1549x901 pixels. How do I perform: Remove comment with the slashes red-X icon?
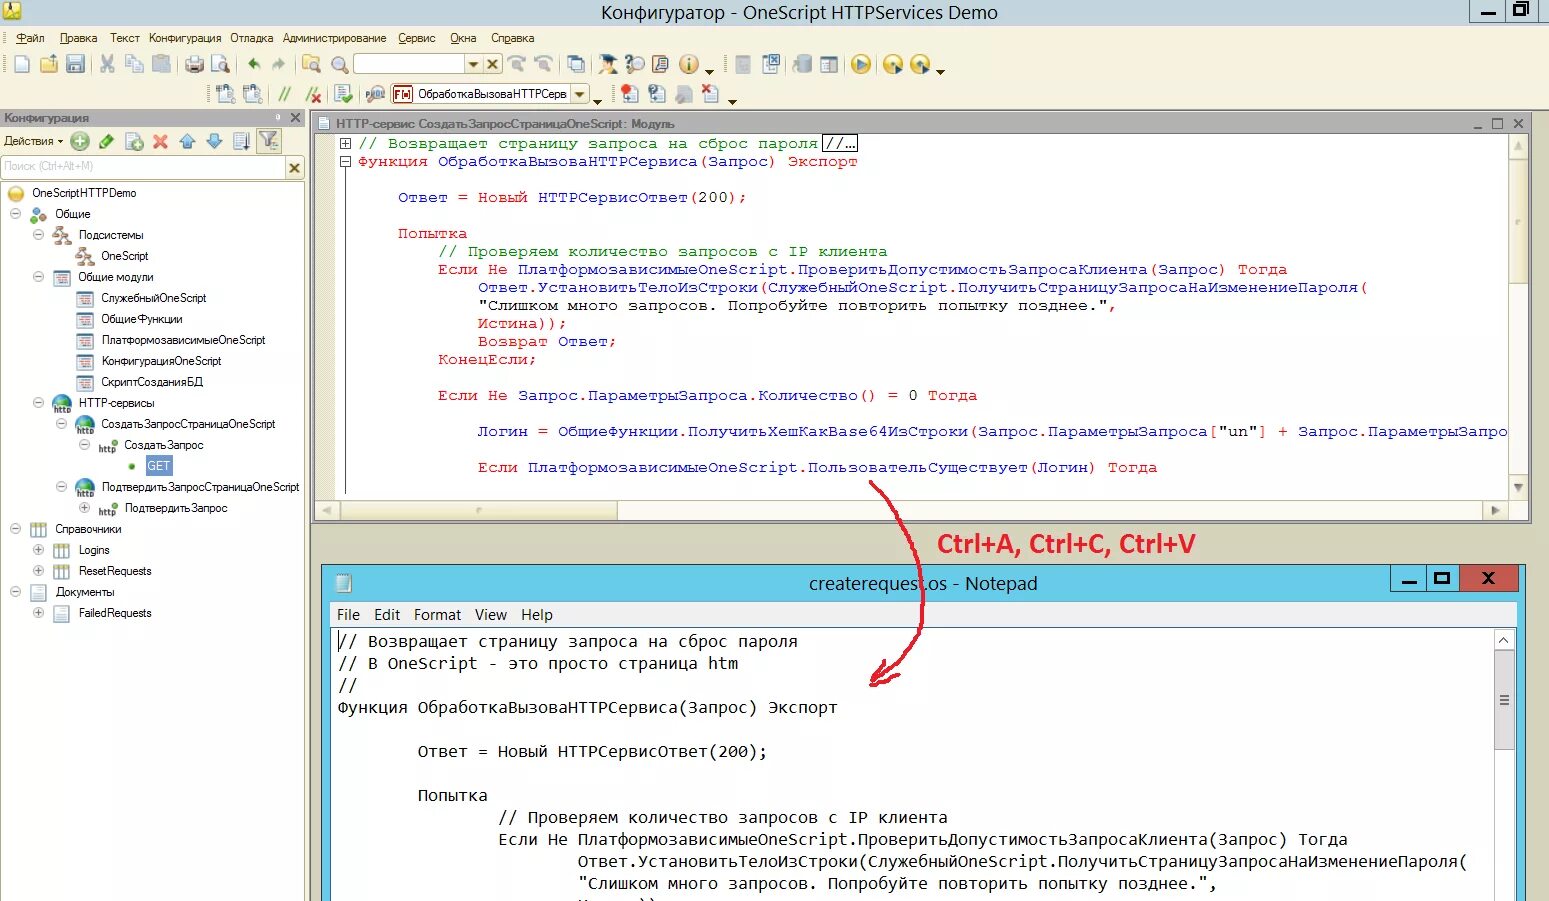313,94
